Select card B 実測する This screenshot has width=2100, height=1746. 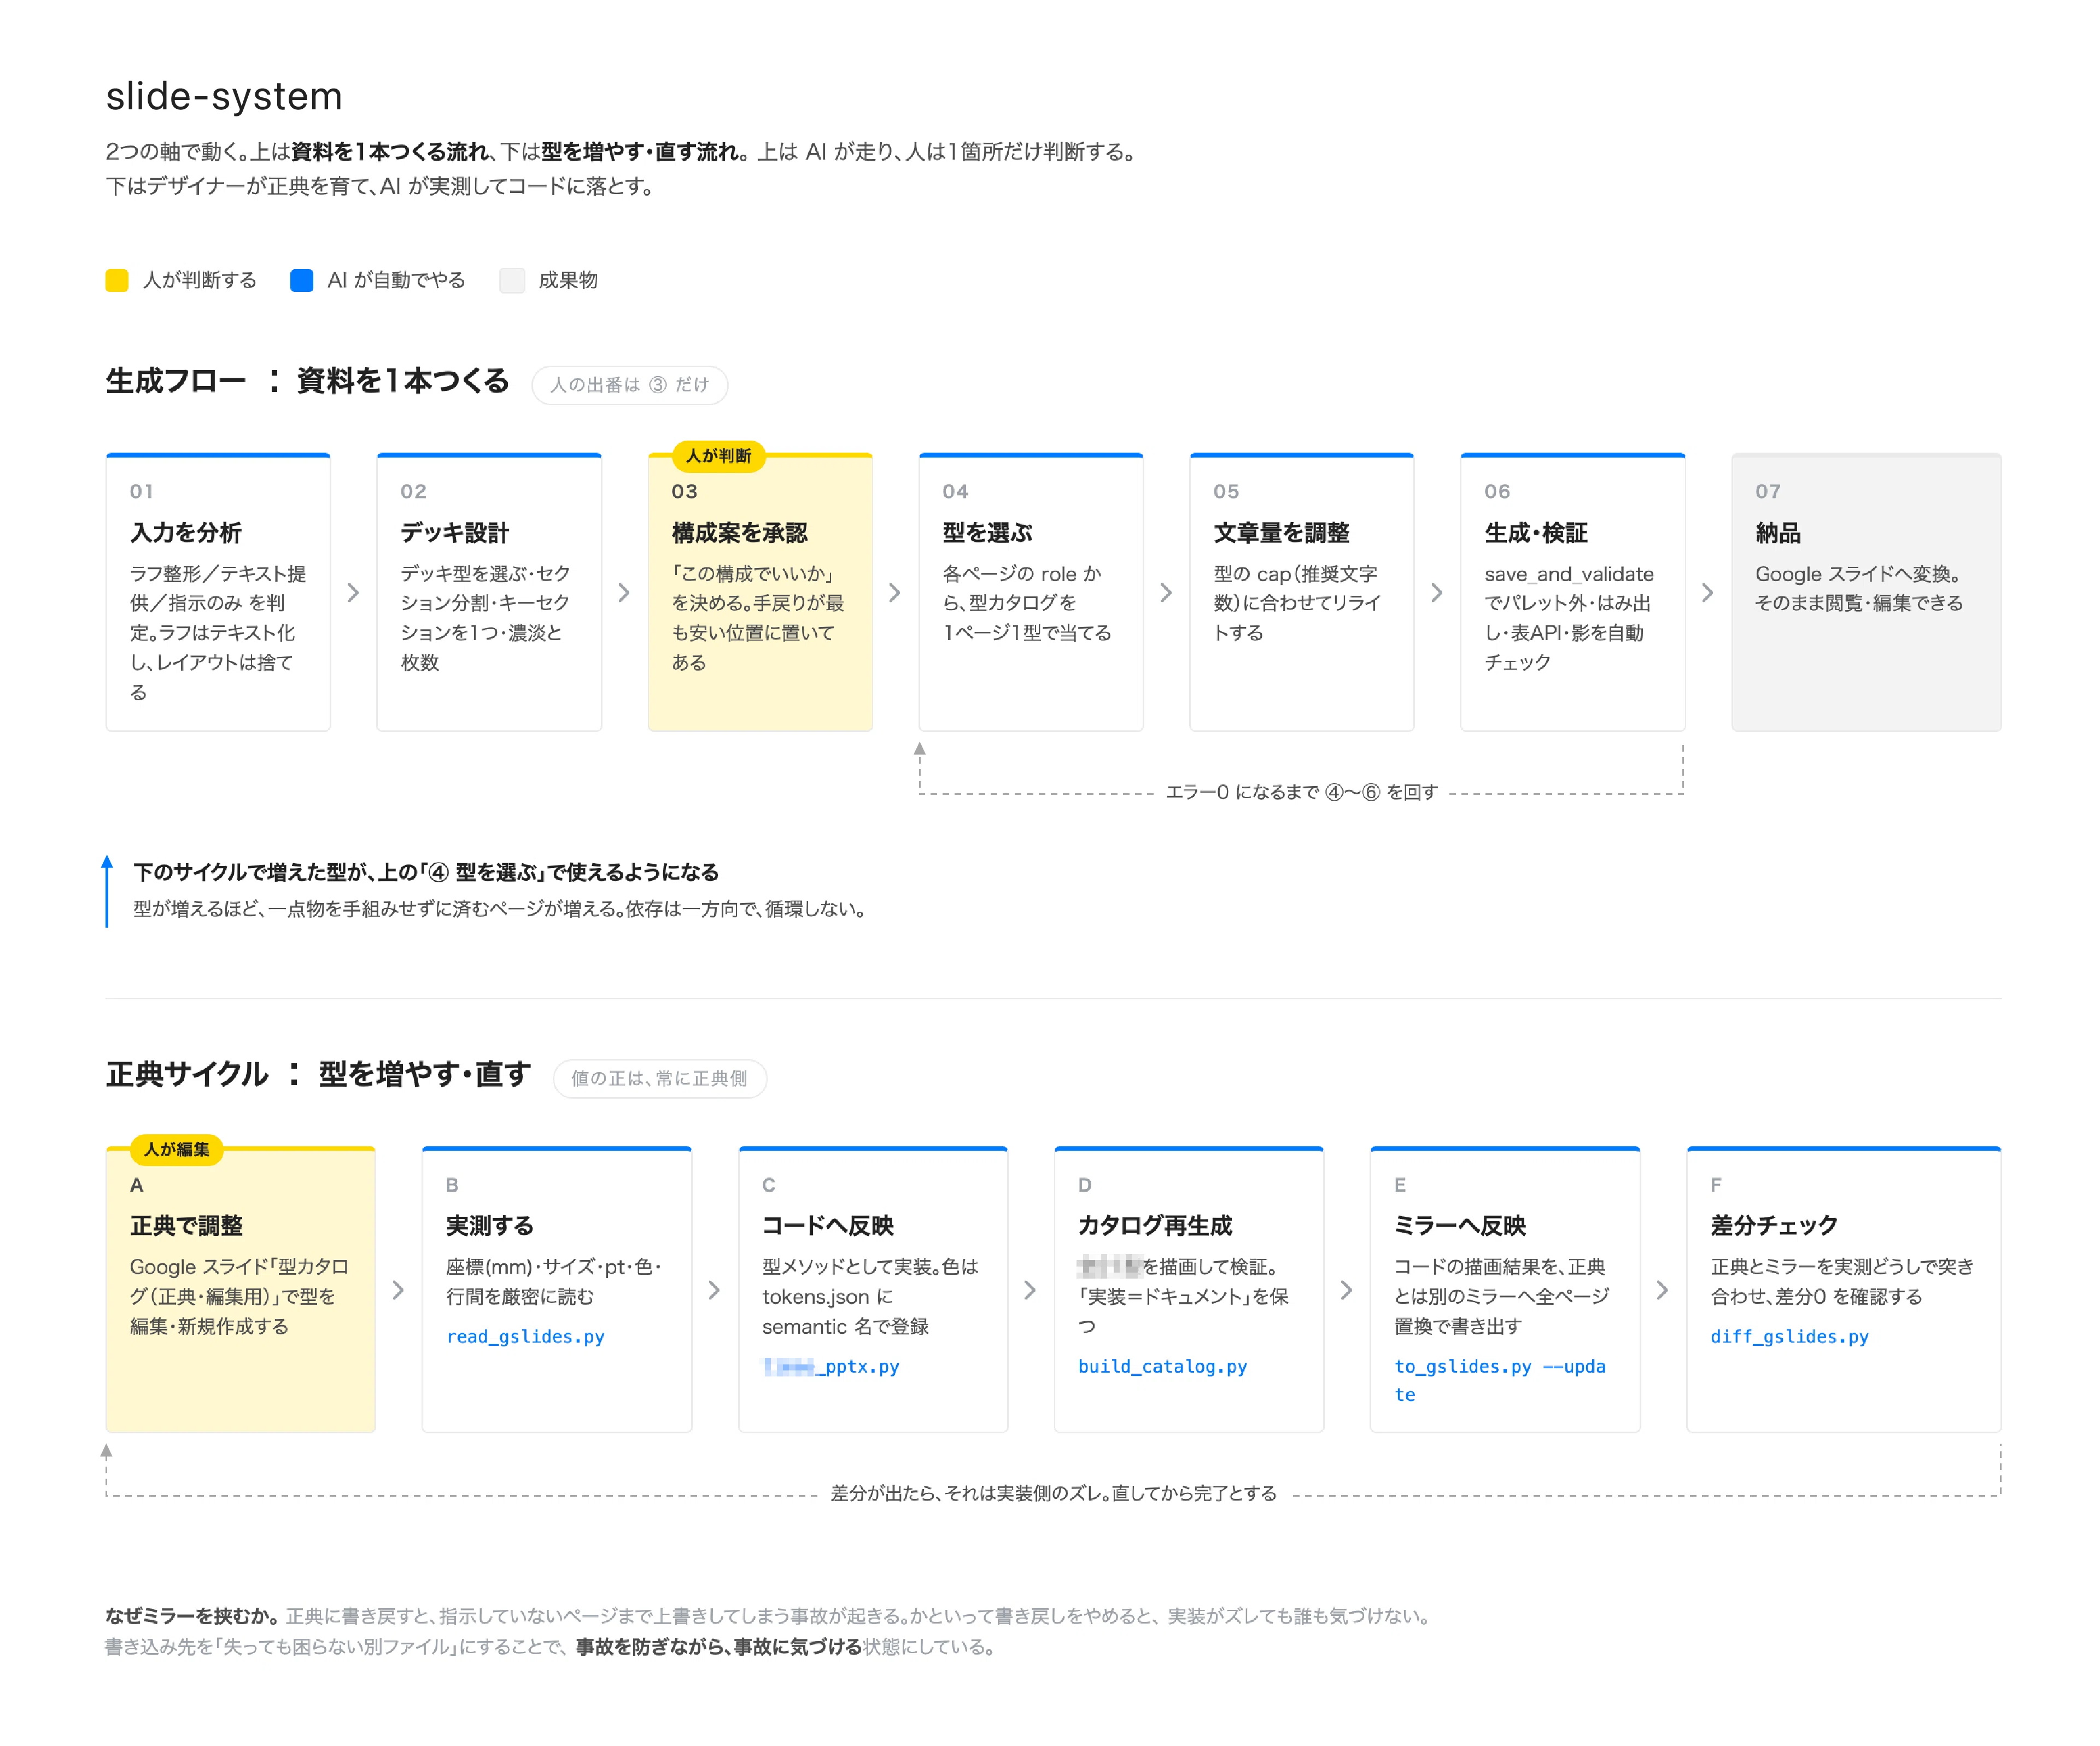click(x=557, y=1290)
